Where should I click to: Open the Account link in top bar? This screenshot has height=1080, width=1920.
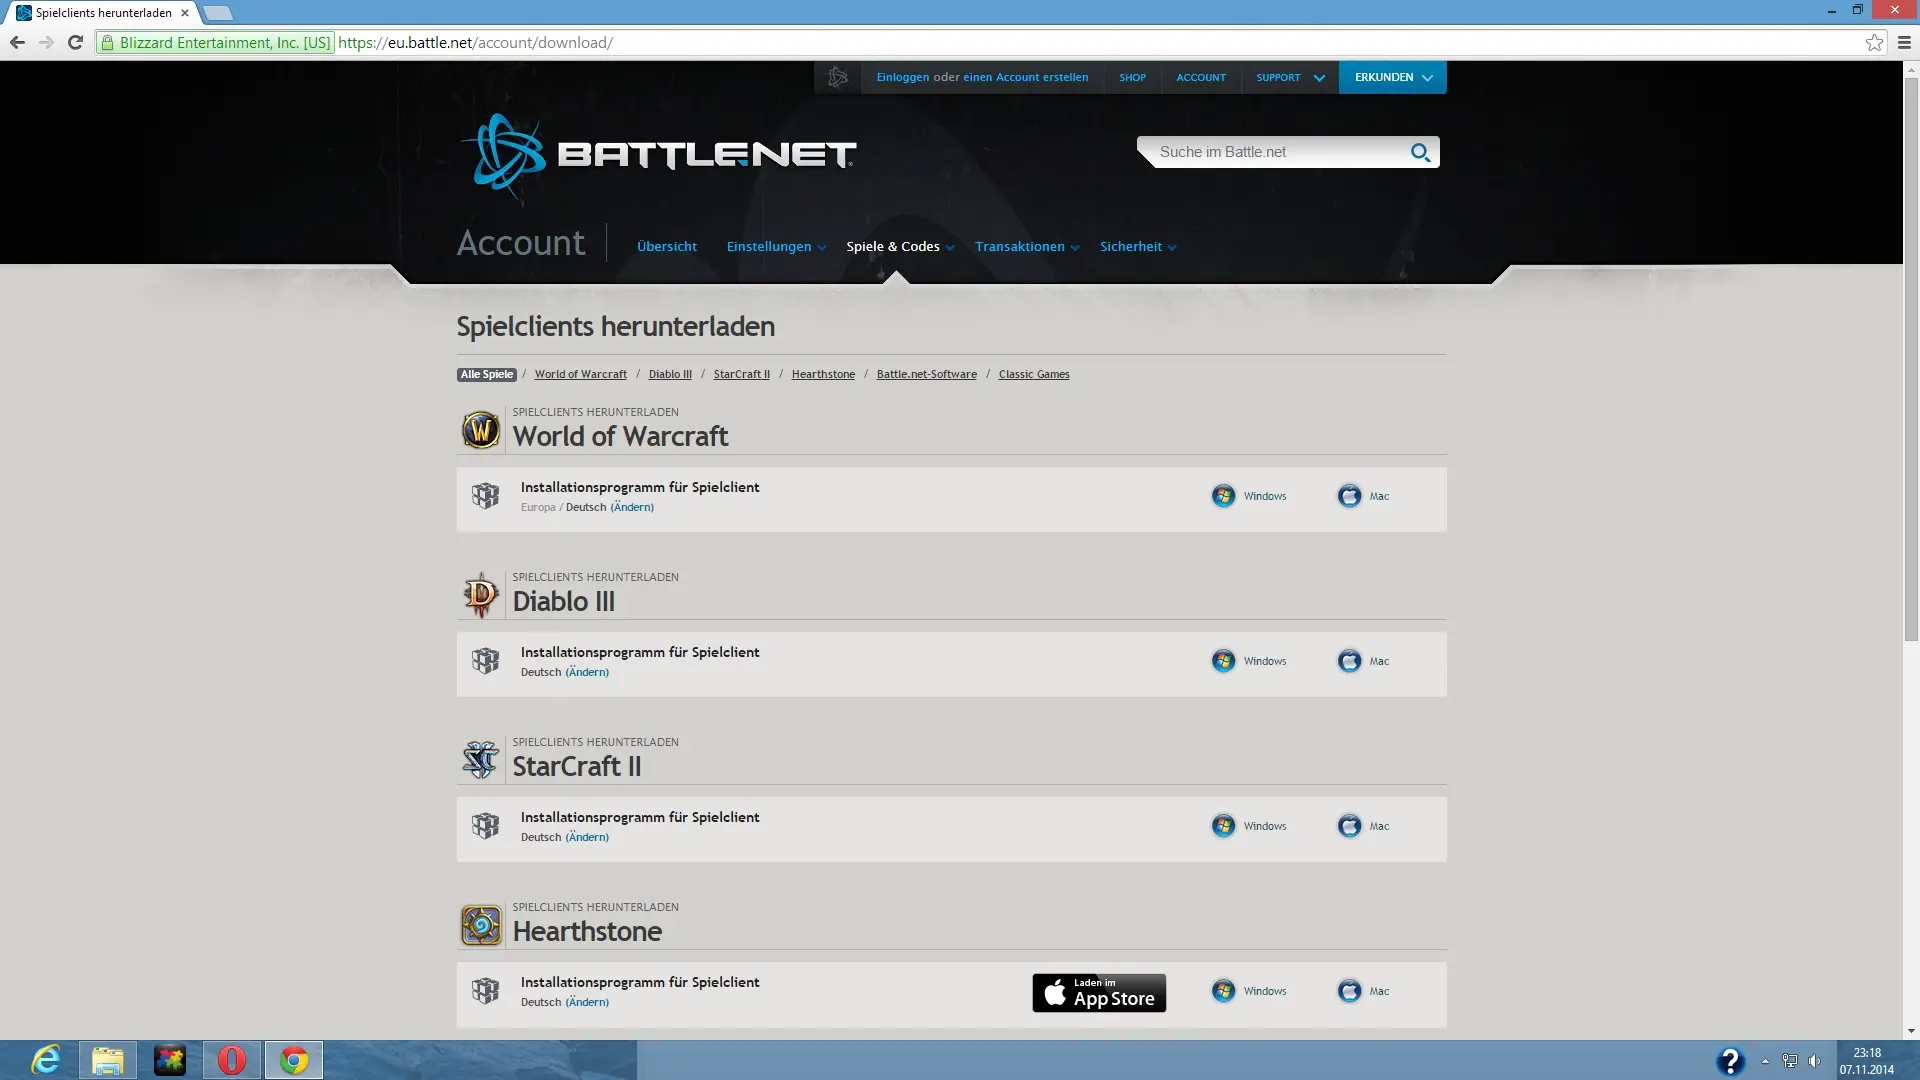pyautogui.click(x=1201, y=77)
